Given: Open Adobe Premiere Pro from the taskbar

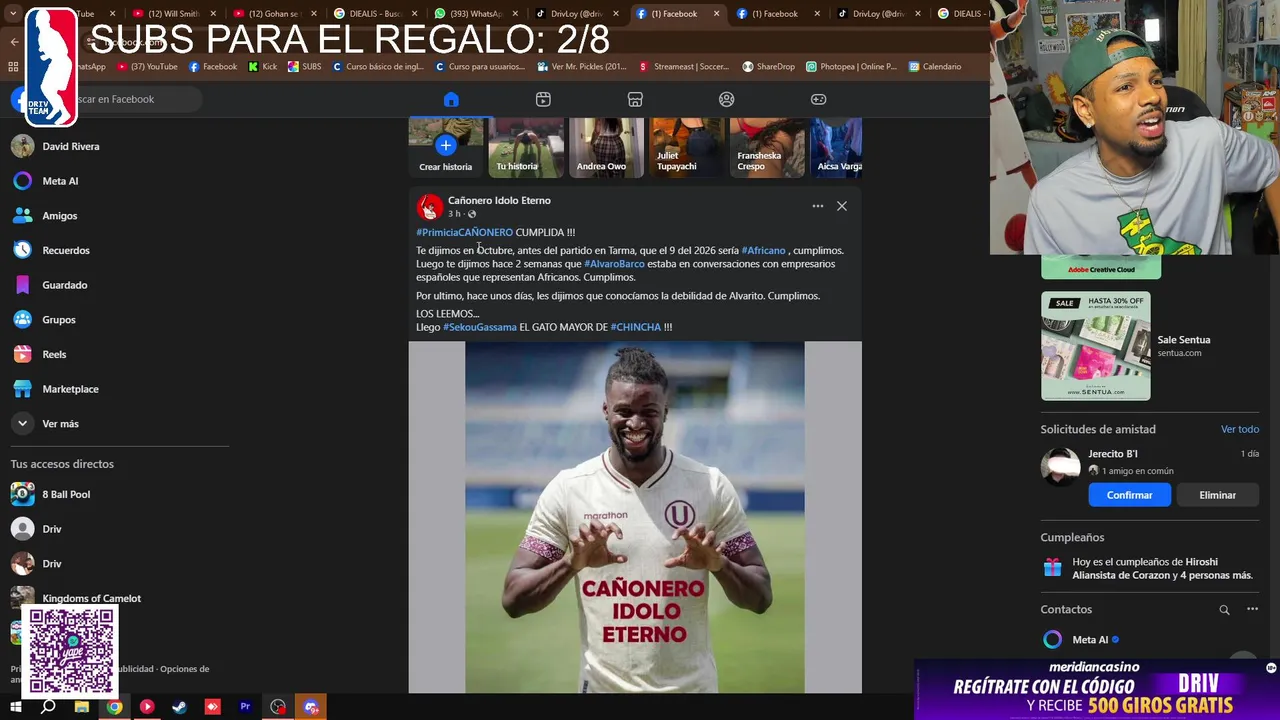Looking at the screenshot, I should 245,707.
